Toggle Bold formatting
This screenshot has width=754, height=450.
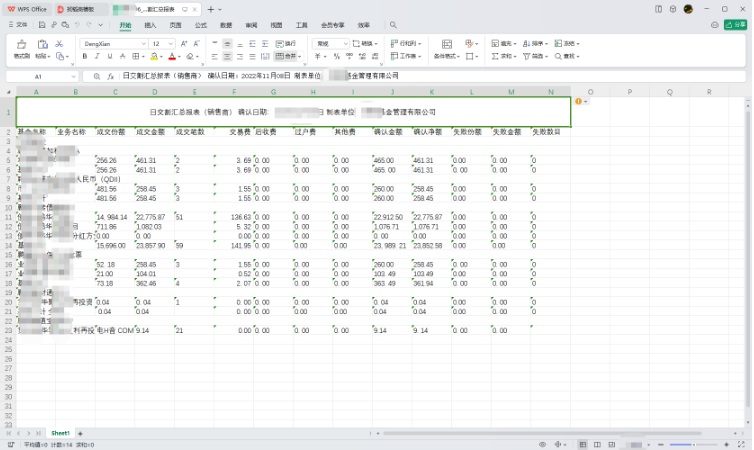click(85, 56)
